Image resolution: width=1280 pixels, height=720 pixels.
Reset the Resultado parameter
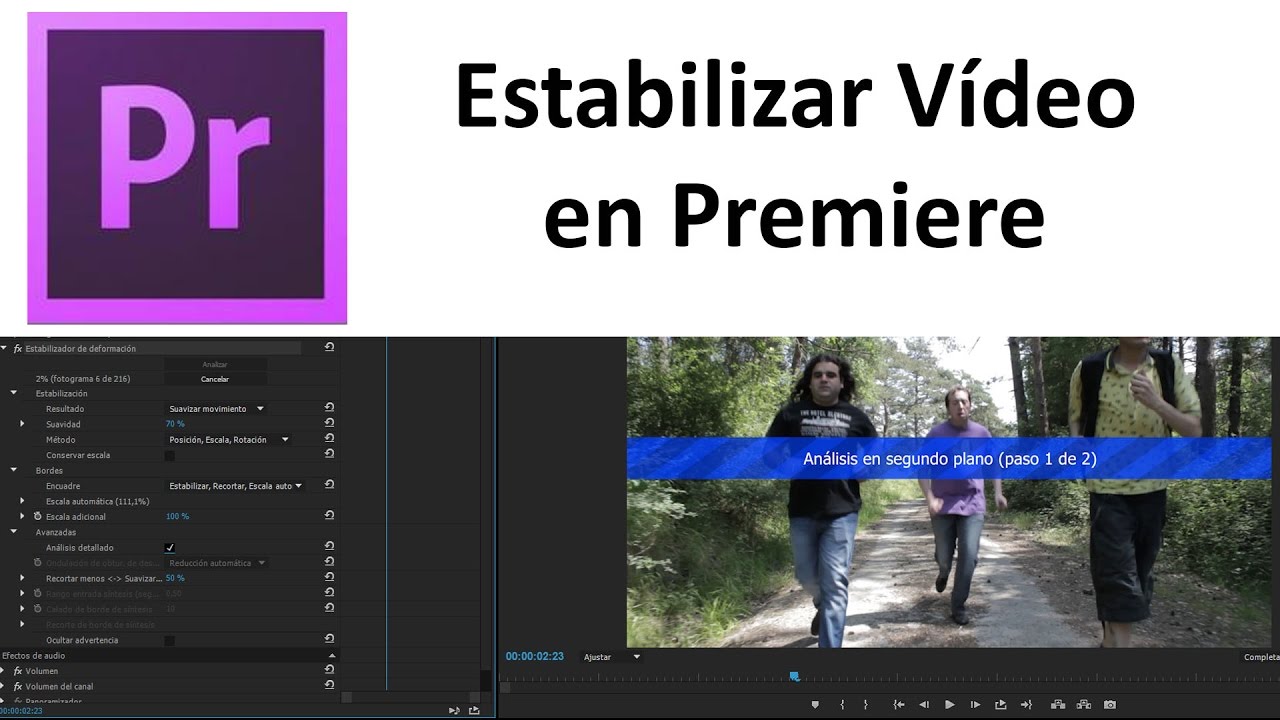pyautogui.click(x=329, y=408)
